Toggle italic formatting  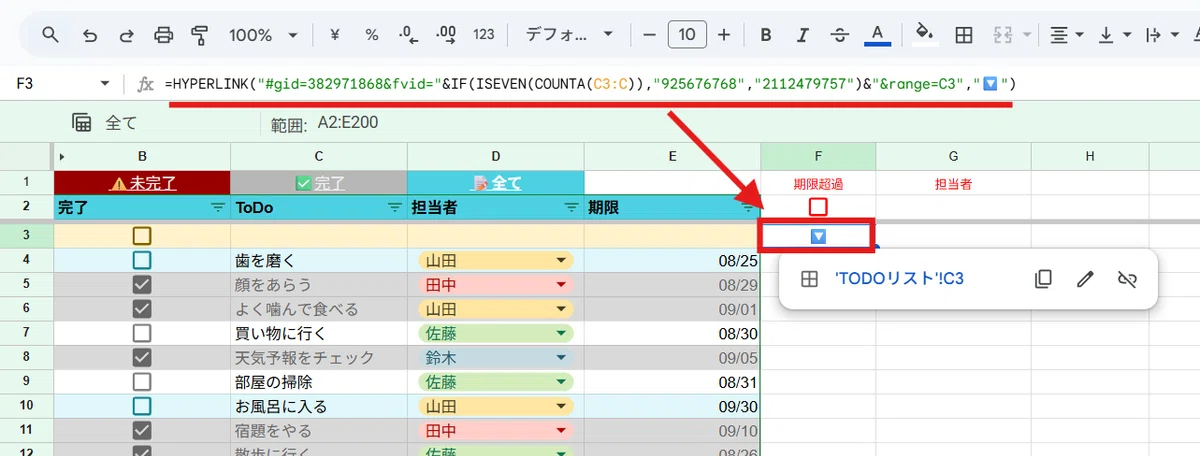pyautogui.click(x=803, y=35)
